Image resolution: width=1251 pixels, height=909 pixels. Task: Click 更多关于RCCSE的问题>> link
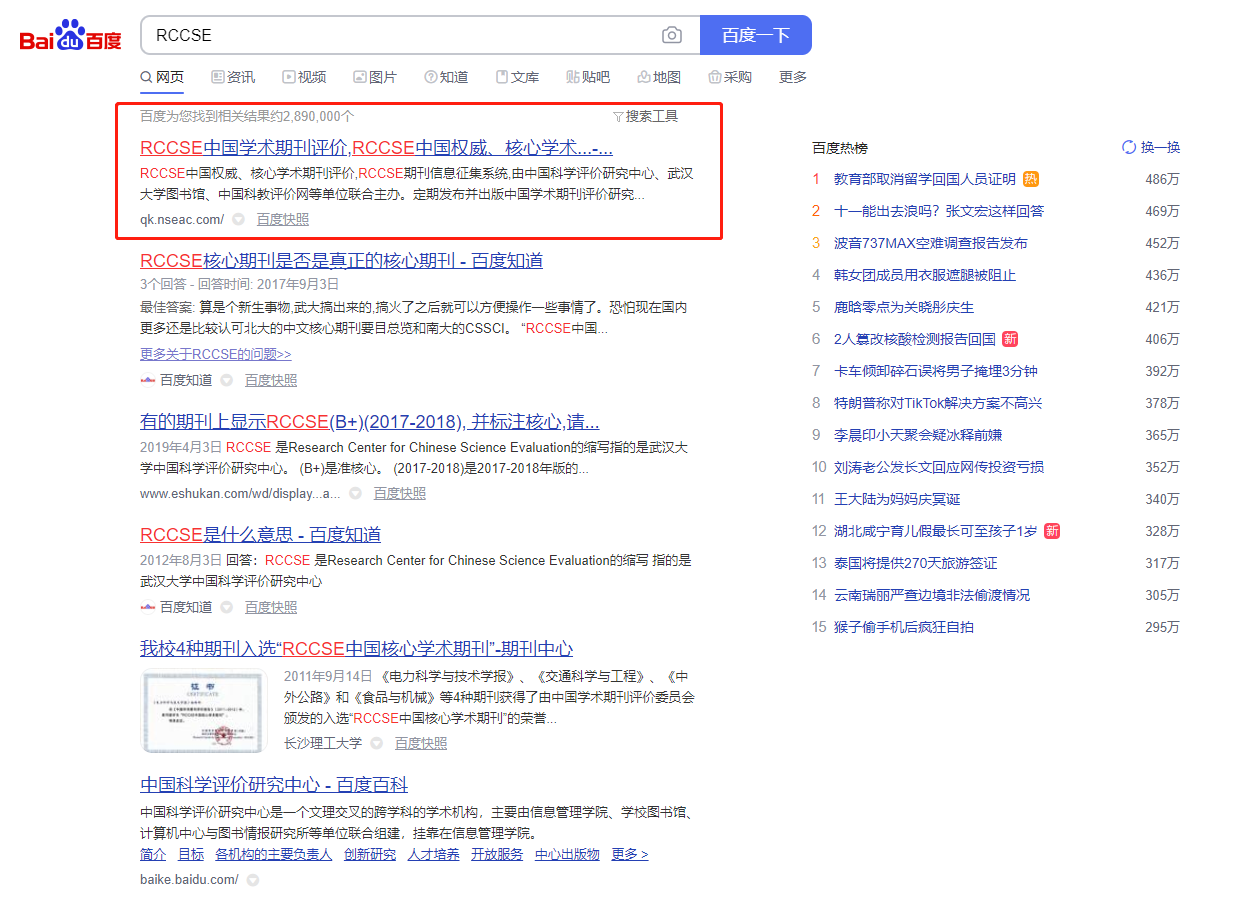[x=216, y=354]
